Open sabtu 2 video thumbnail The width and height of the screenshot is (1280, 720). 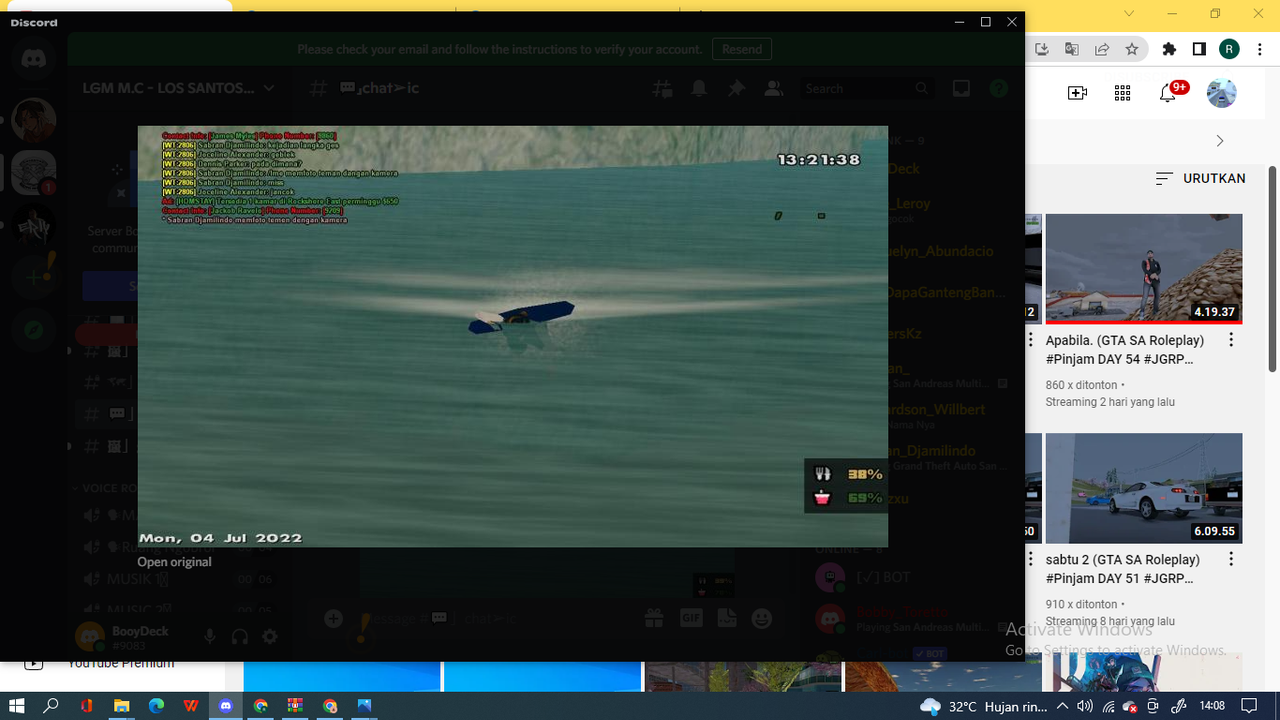click(1144, 488)
